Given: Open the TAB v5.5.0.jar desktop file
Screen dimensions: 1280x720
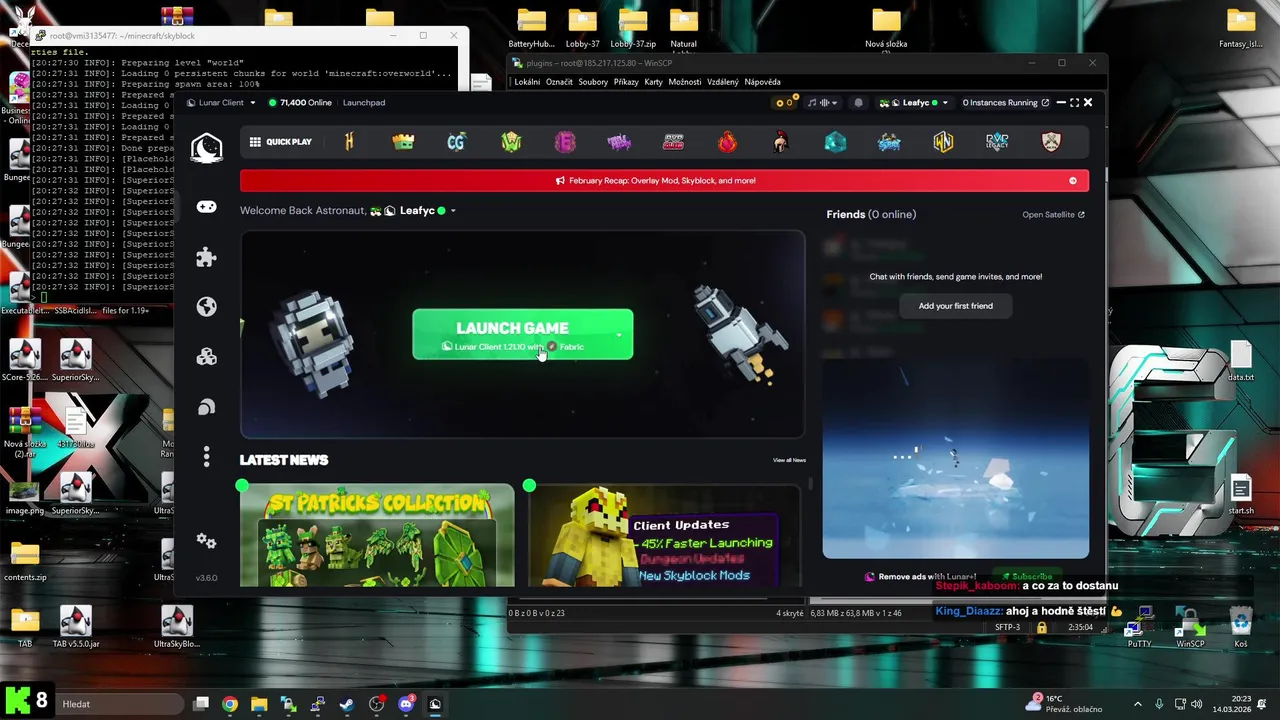Looking at the screenshot, I should click(76, 628).
